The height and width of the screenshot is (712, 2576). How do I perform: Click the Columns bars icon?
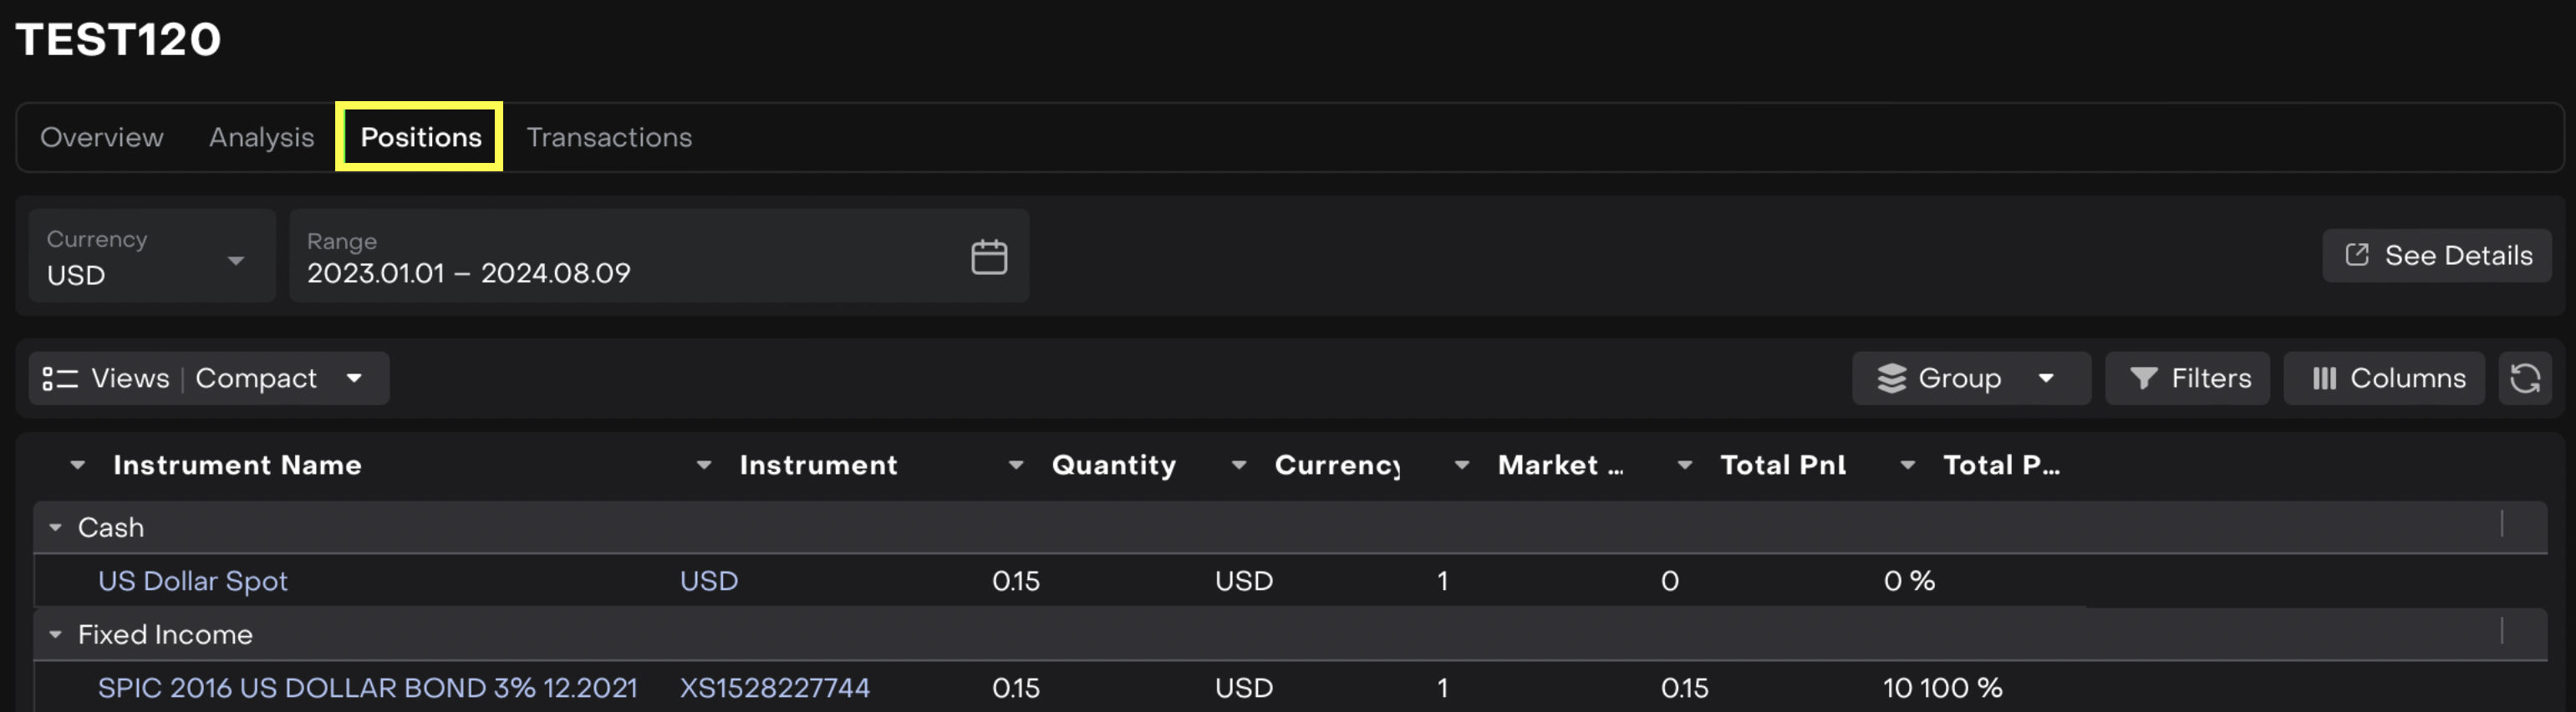pos(2323,378)
